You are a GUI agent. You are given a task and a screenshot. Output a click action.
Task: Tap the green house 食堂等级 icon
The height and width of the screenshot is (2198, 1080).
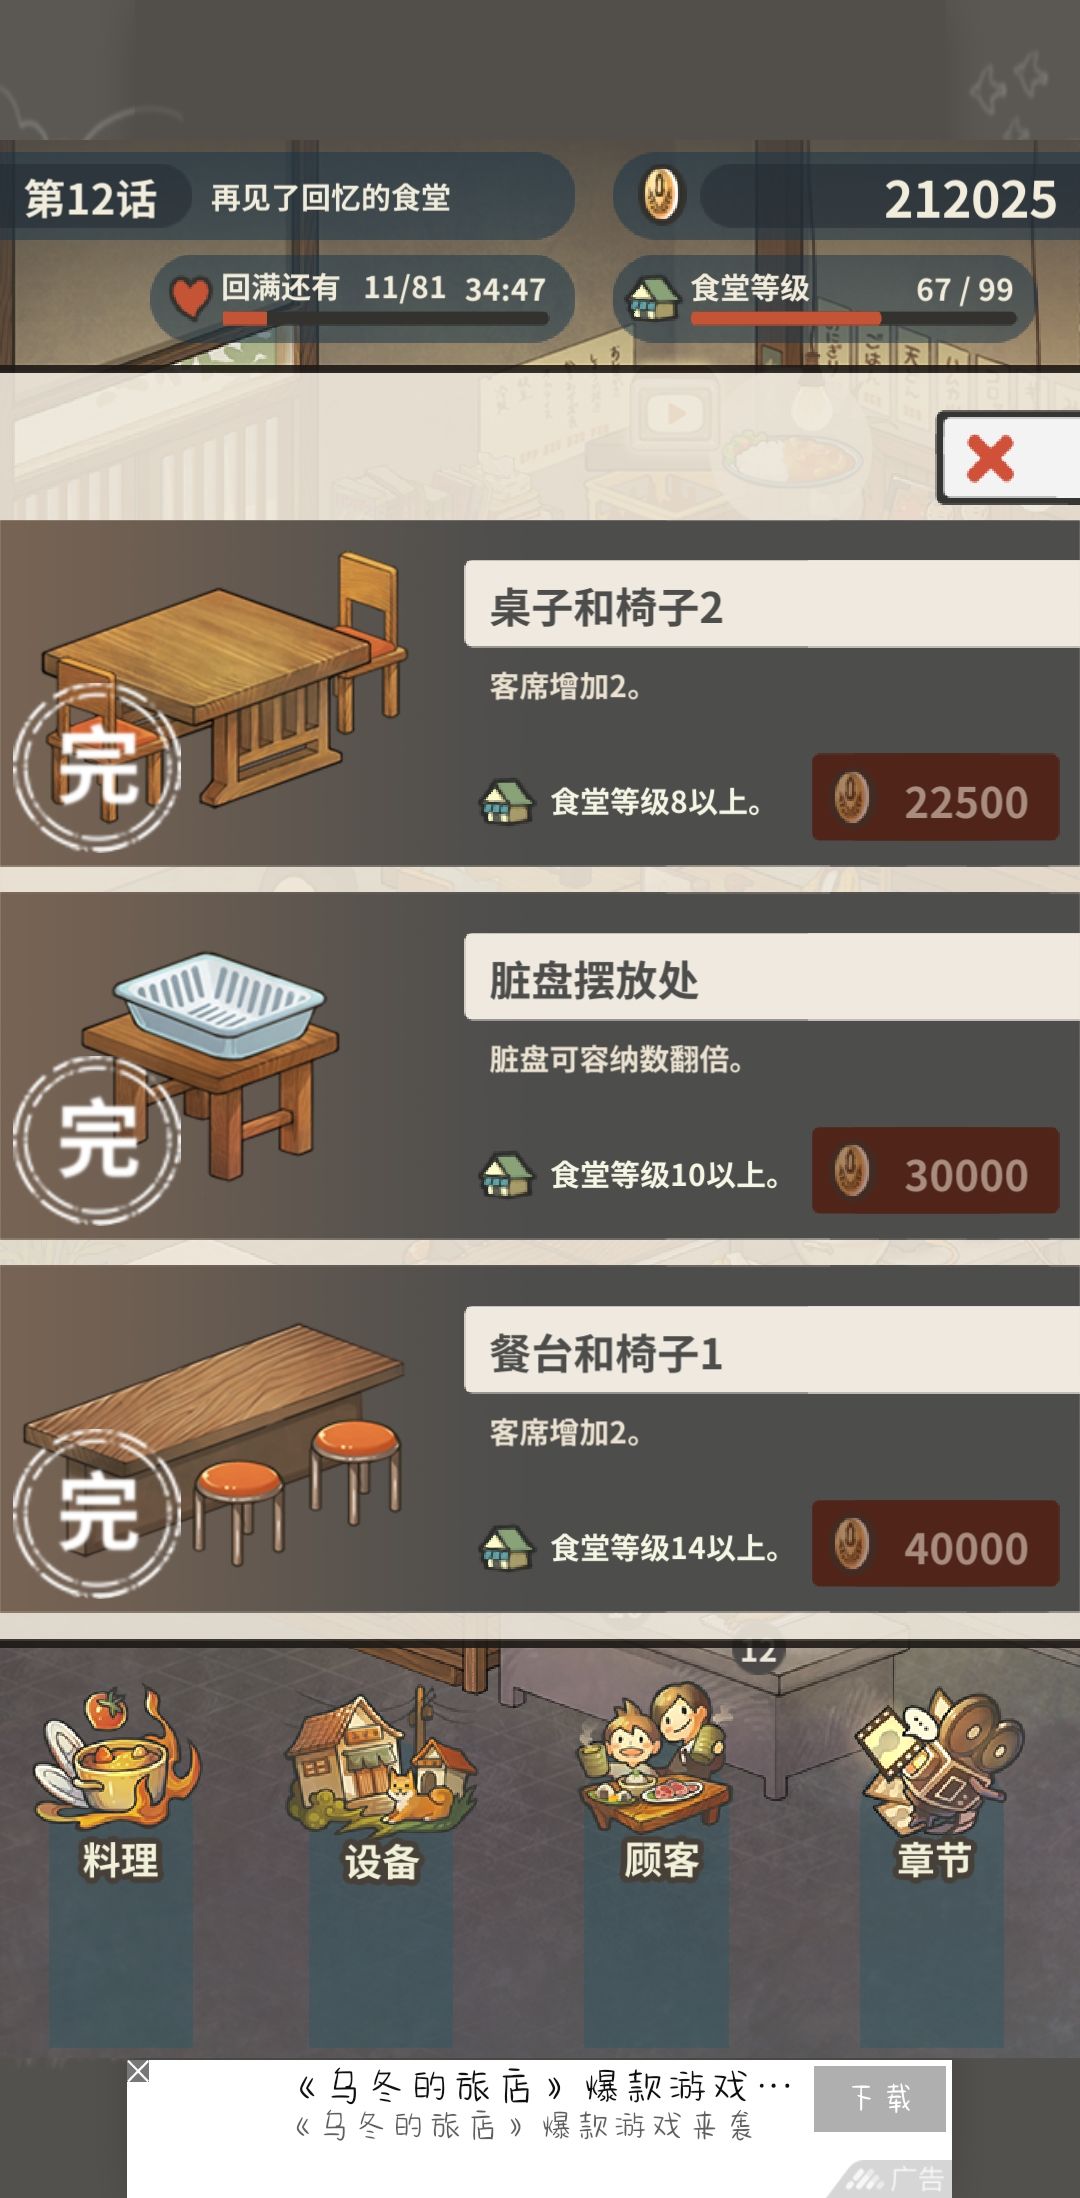tap(652, 297)
